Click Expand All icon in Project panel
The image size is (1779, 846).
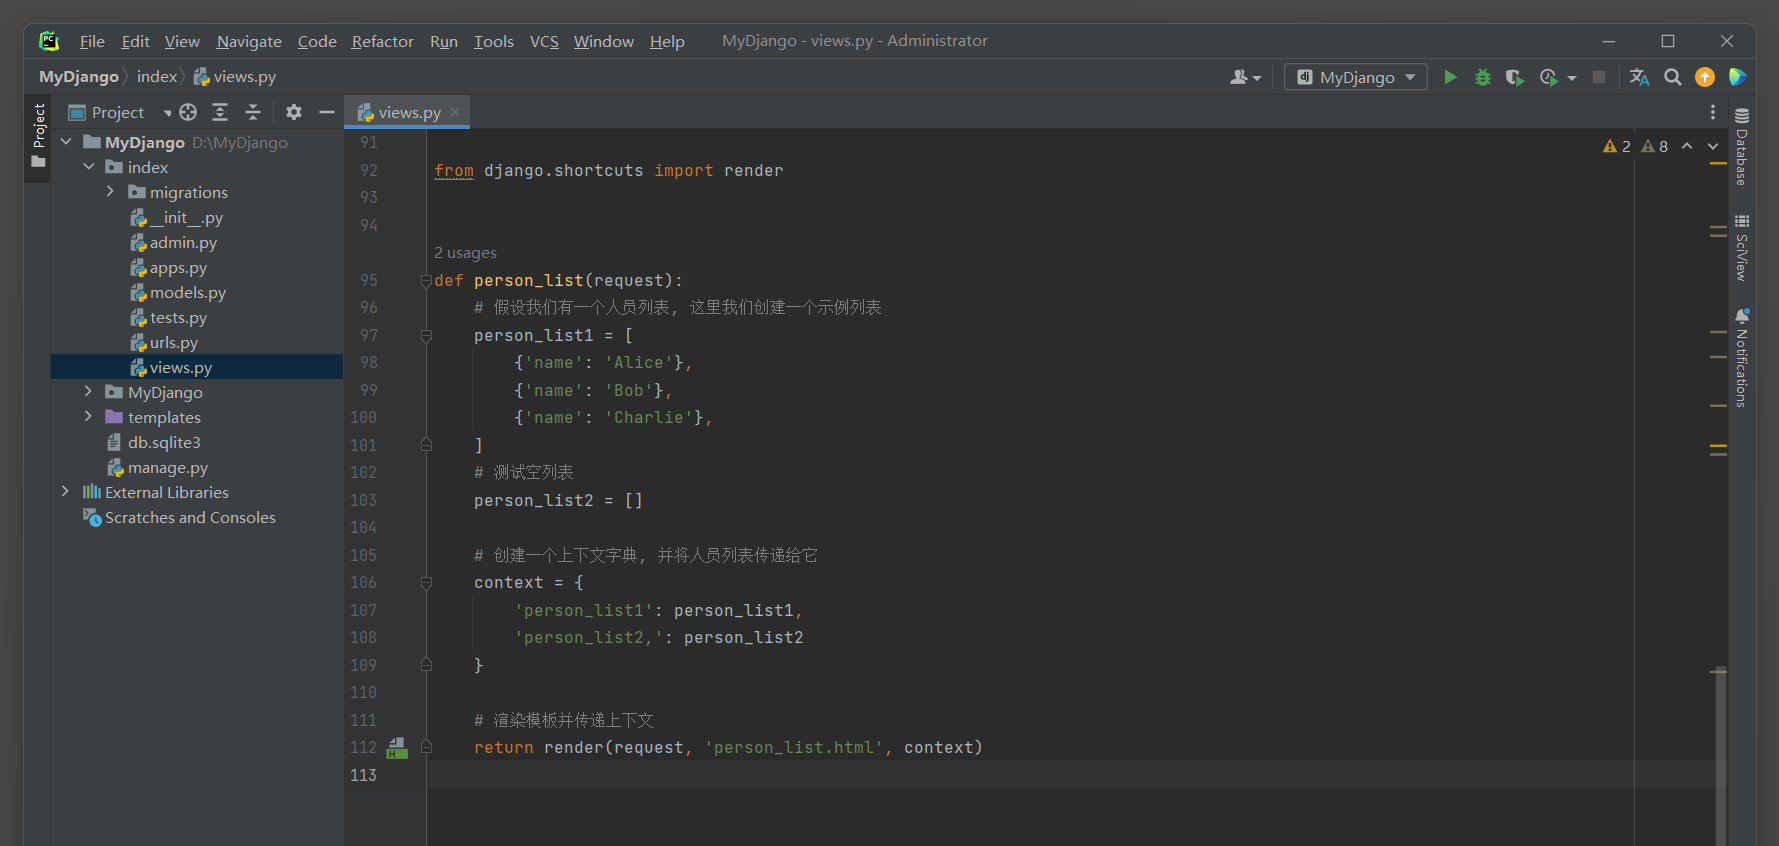pos(220,112)
